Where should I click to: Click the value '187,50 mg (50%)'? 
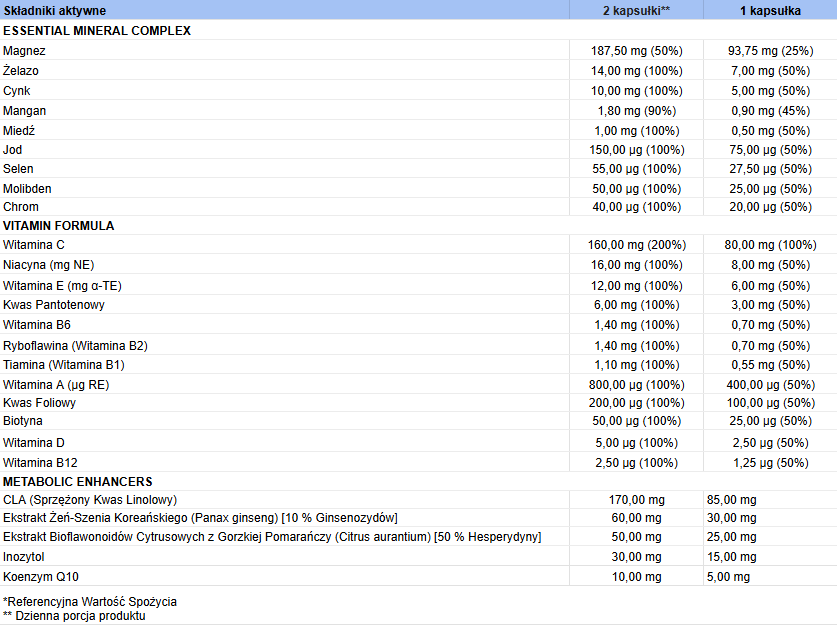pos(636,51)
